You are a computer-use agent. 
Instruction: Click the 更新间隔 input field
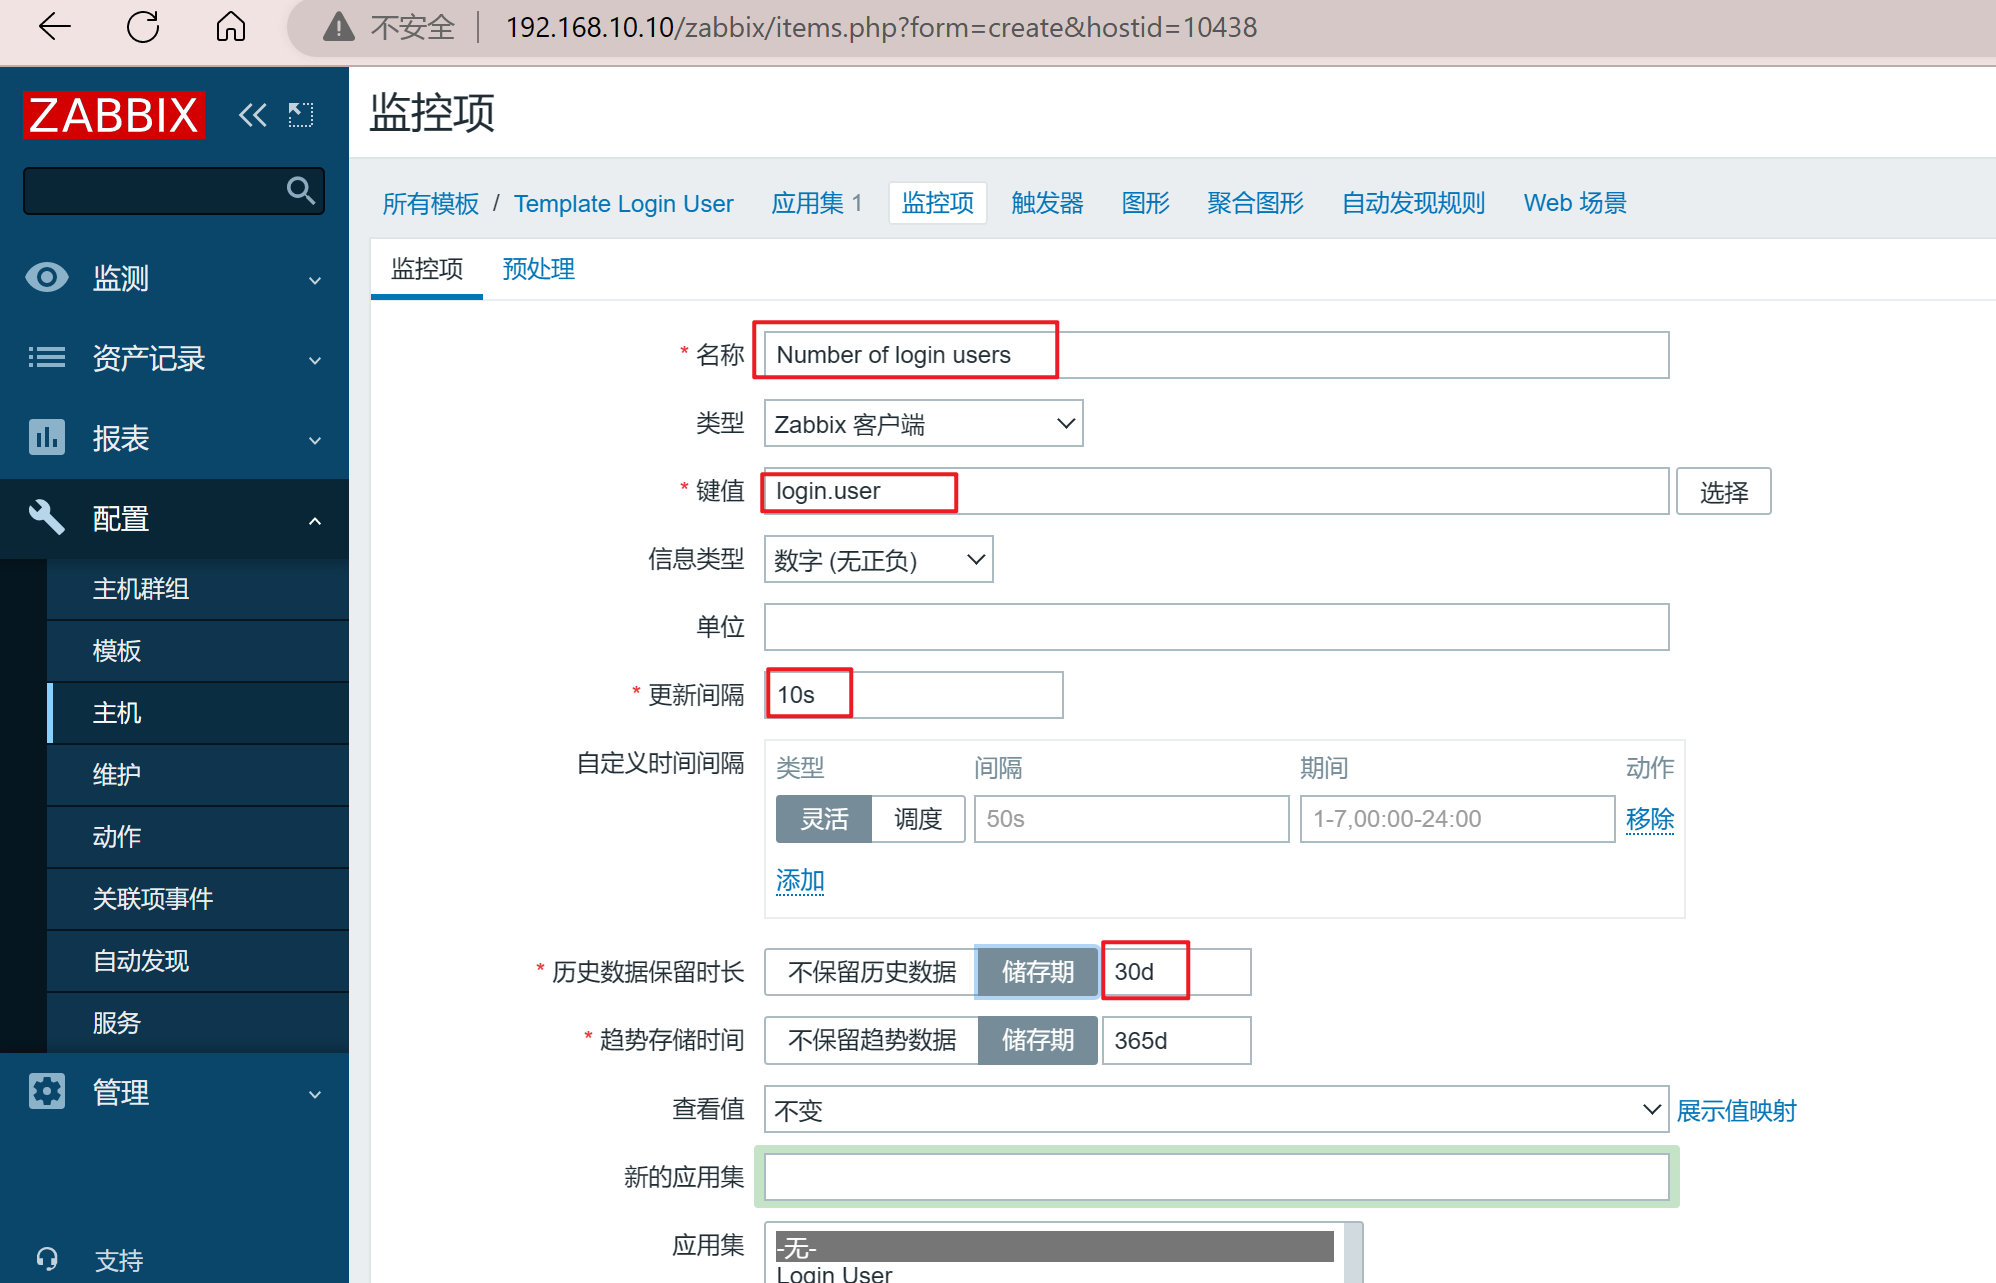[x=914, y=695]
